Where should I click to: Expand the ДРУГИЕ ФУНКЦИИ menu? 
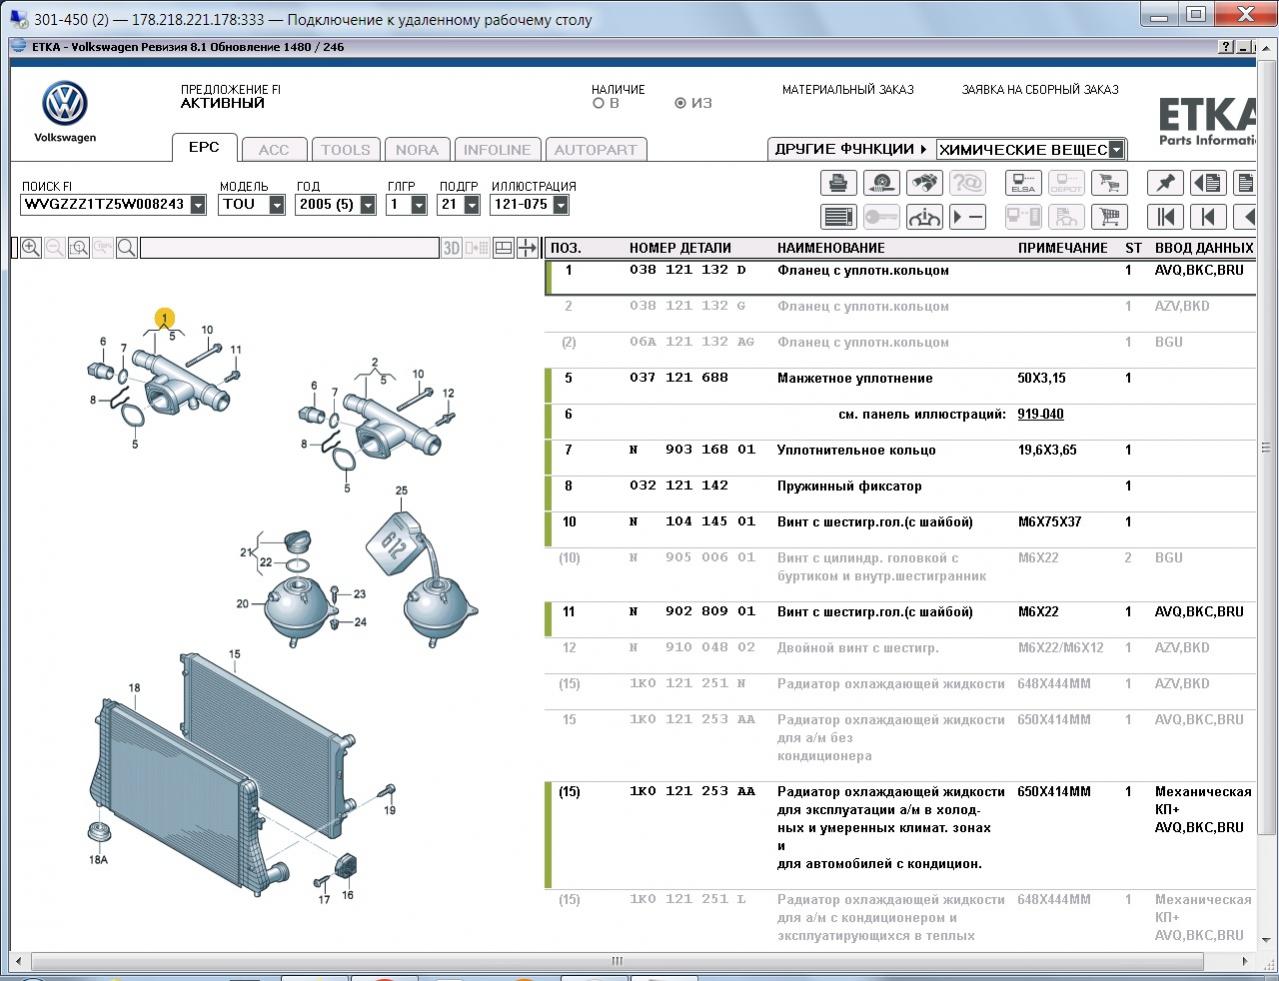click(x=851, y=149)
